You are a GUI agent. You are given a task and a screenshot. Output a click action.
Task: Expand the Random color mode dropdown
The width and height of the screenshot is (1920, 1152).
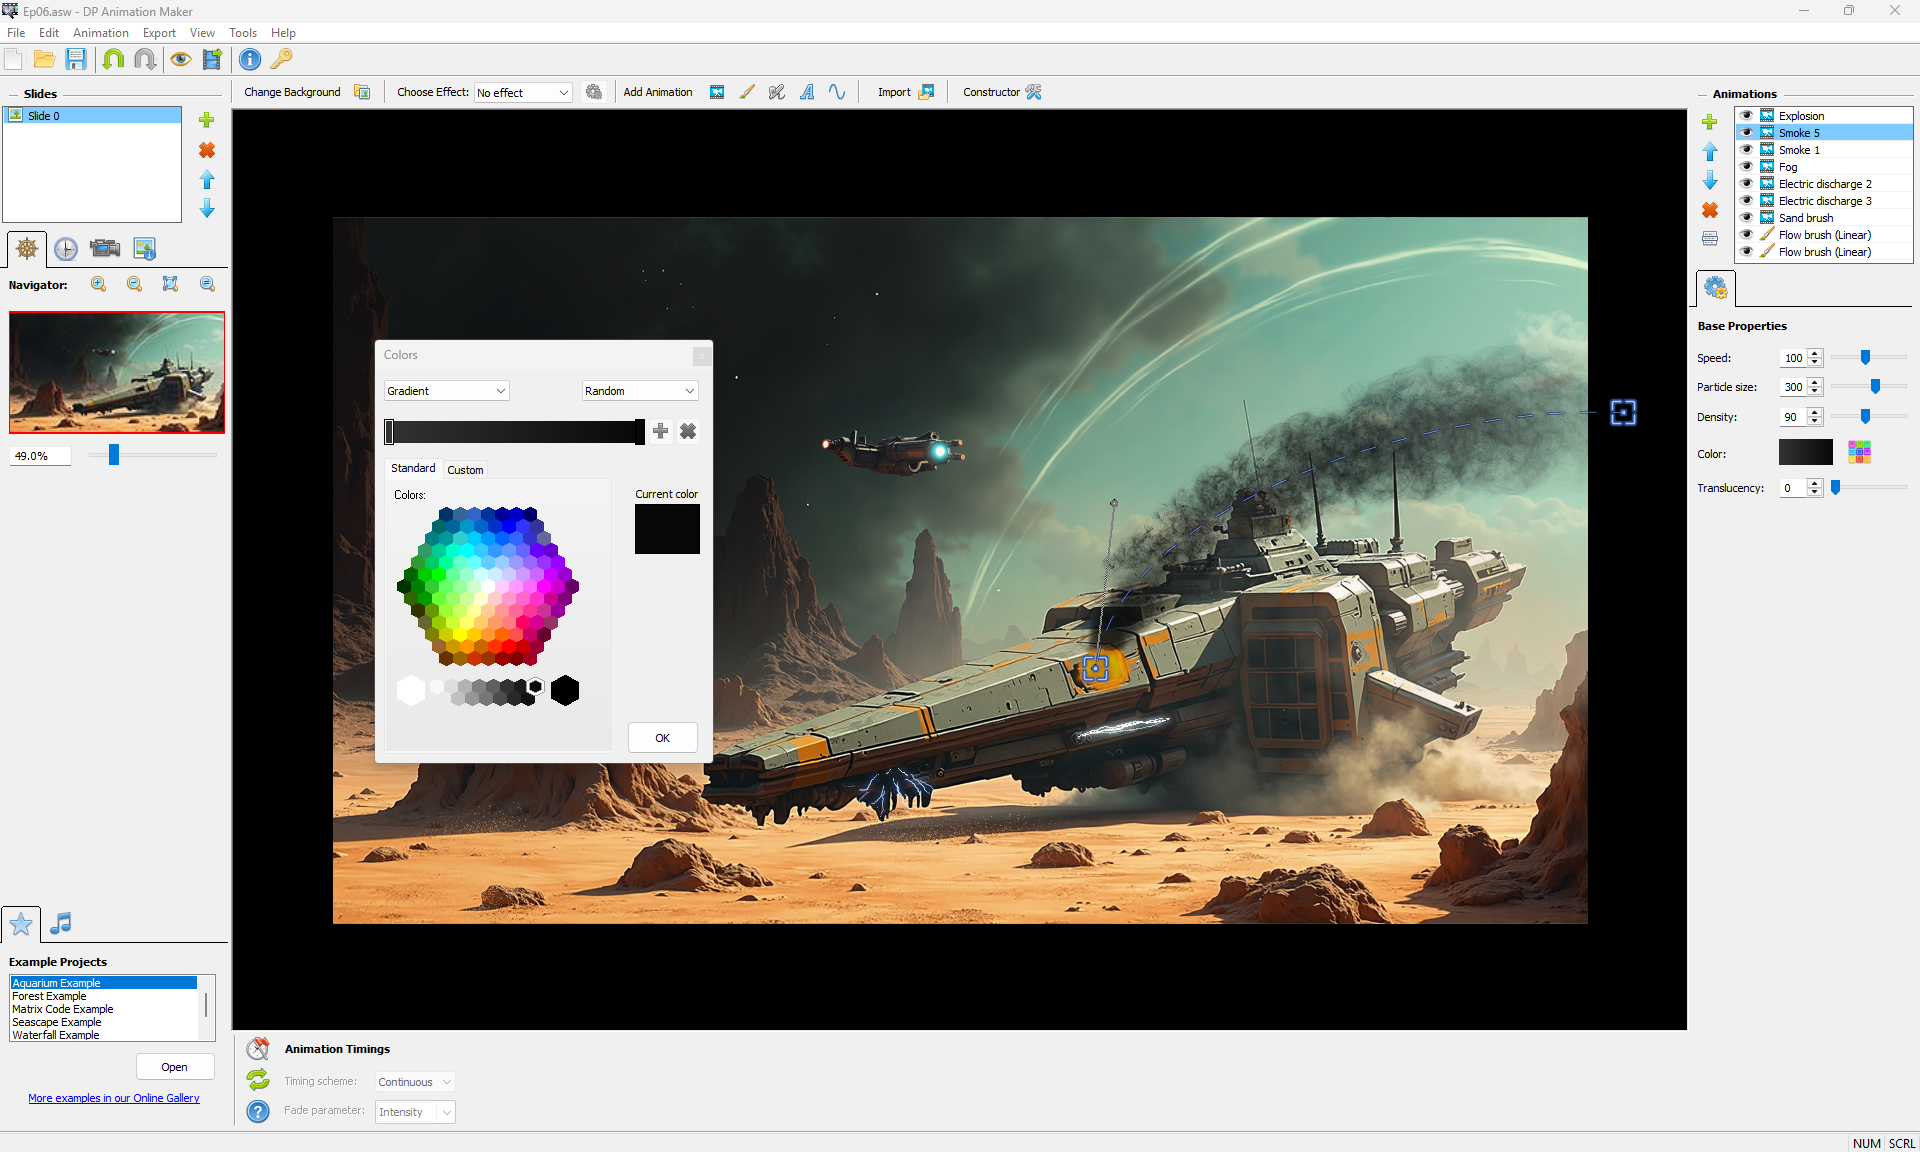pyautogui.click(x=639, y=391)
